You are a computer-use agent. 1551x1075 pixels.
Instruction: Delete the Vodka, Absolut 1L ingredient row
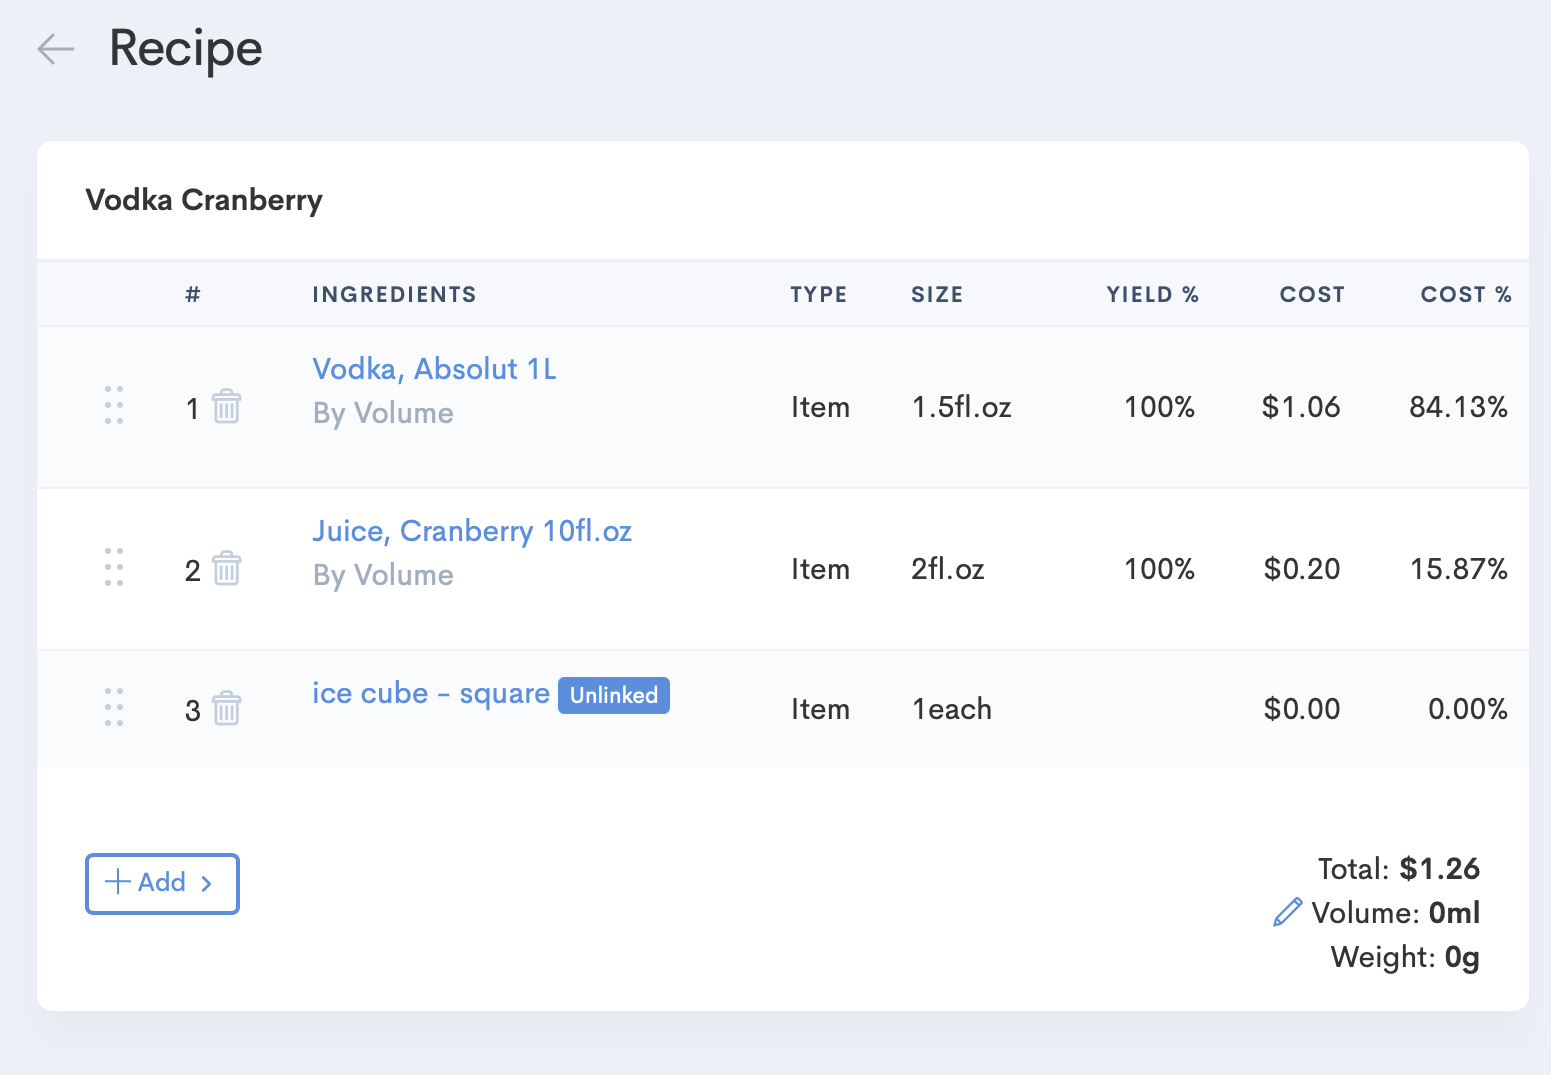(x=227, y=407)
